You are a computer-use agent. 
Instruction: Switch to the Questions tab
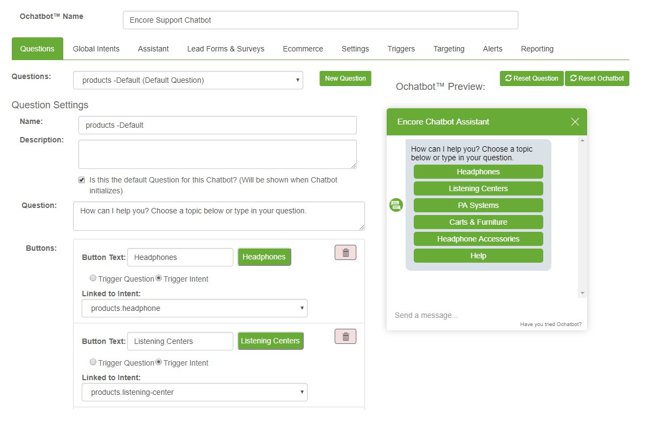tap(37, 49)
